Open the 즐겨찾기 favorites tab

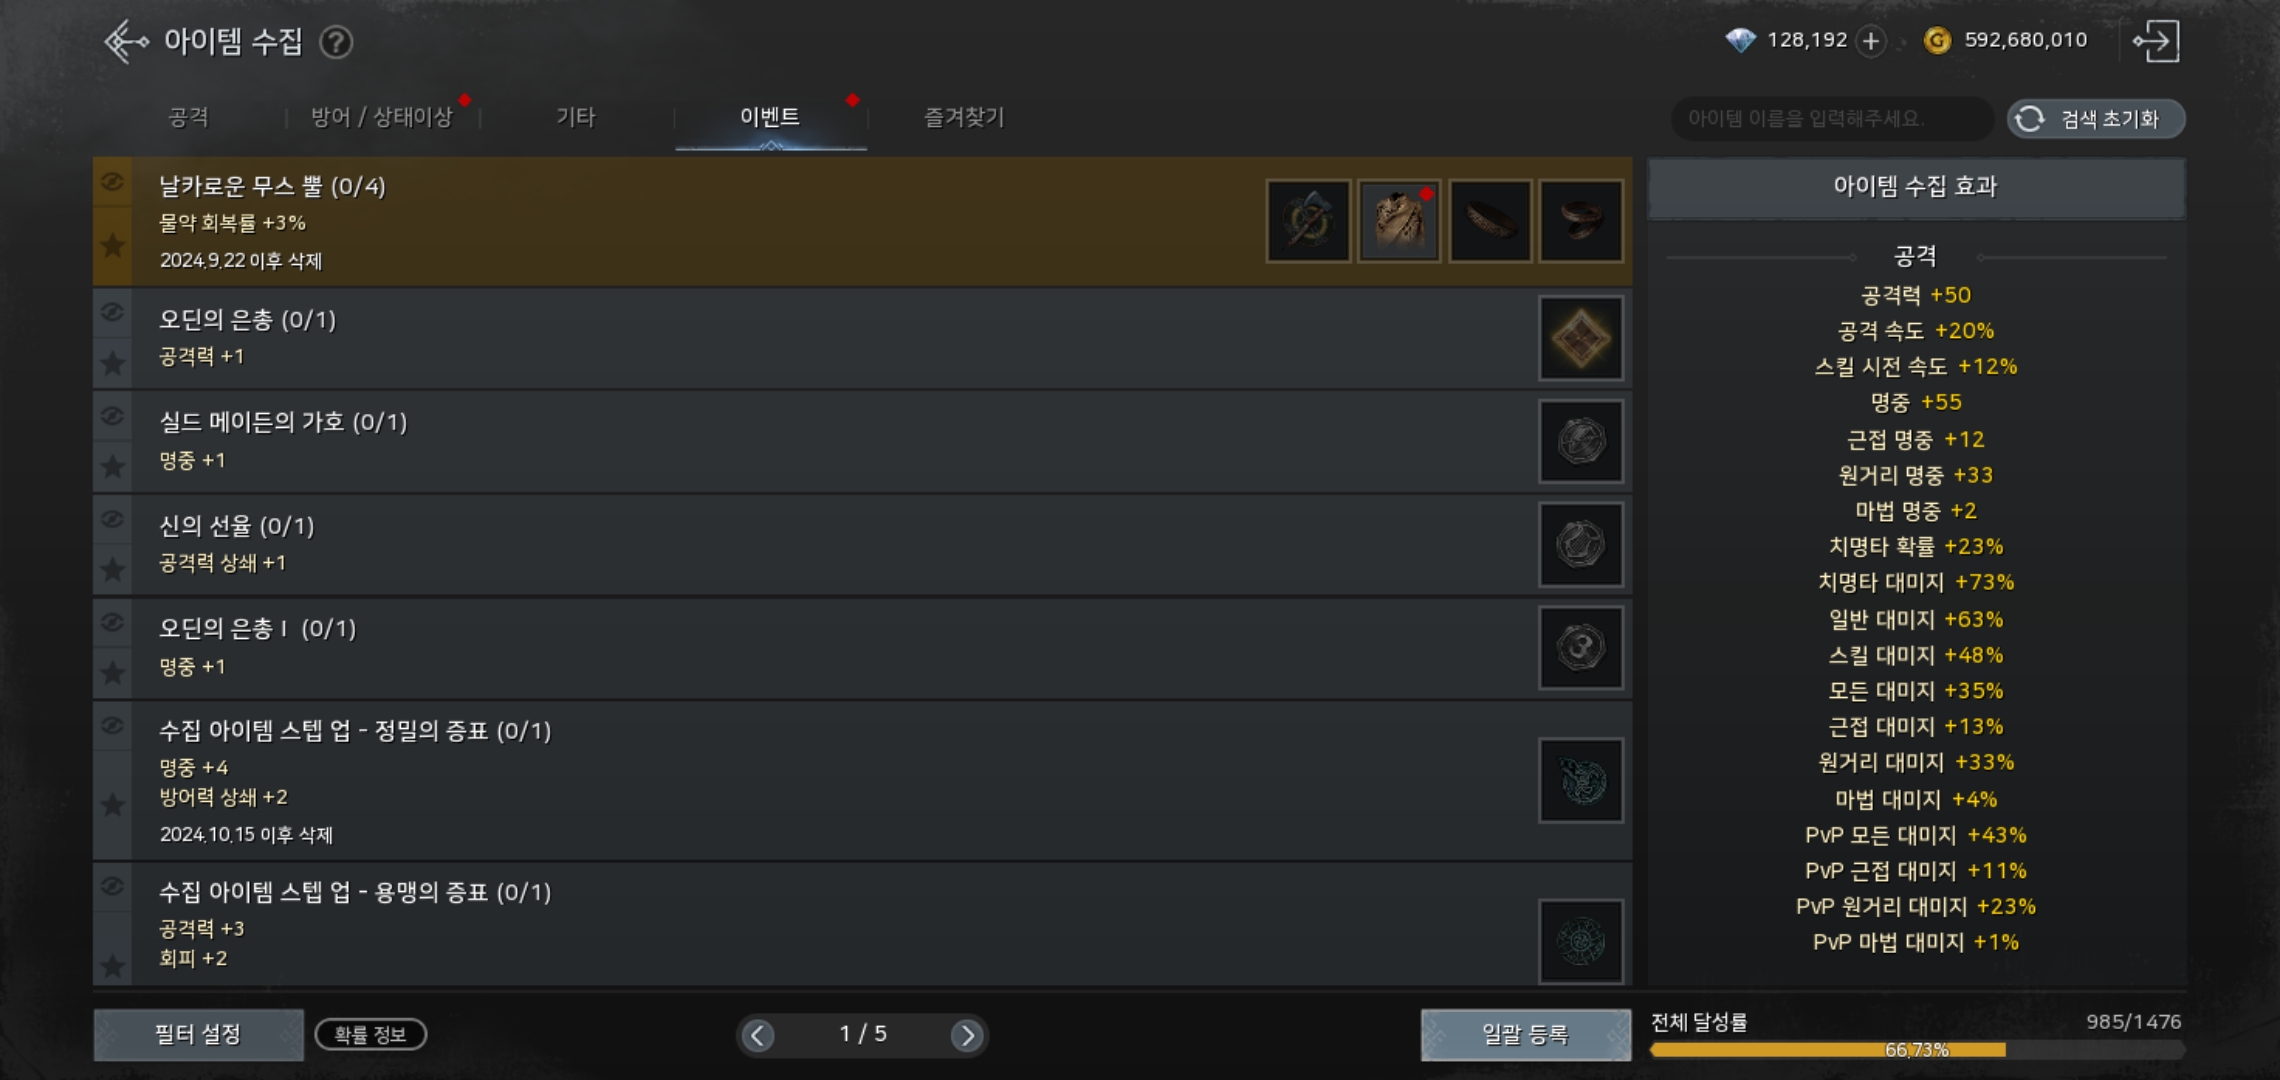click(963, 117)
